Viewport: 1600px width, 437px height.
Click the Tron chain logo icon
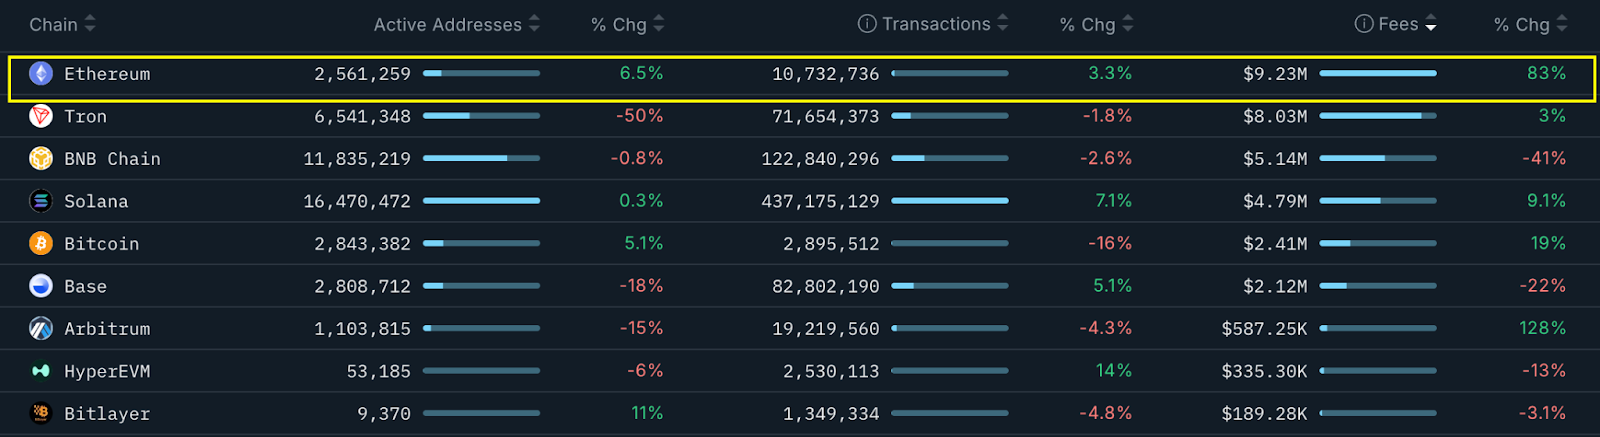point(41,116)
